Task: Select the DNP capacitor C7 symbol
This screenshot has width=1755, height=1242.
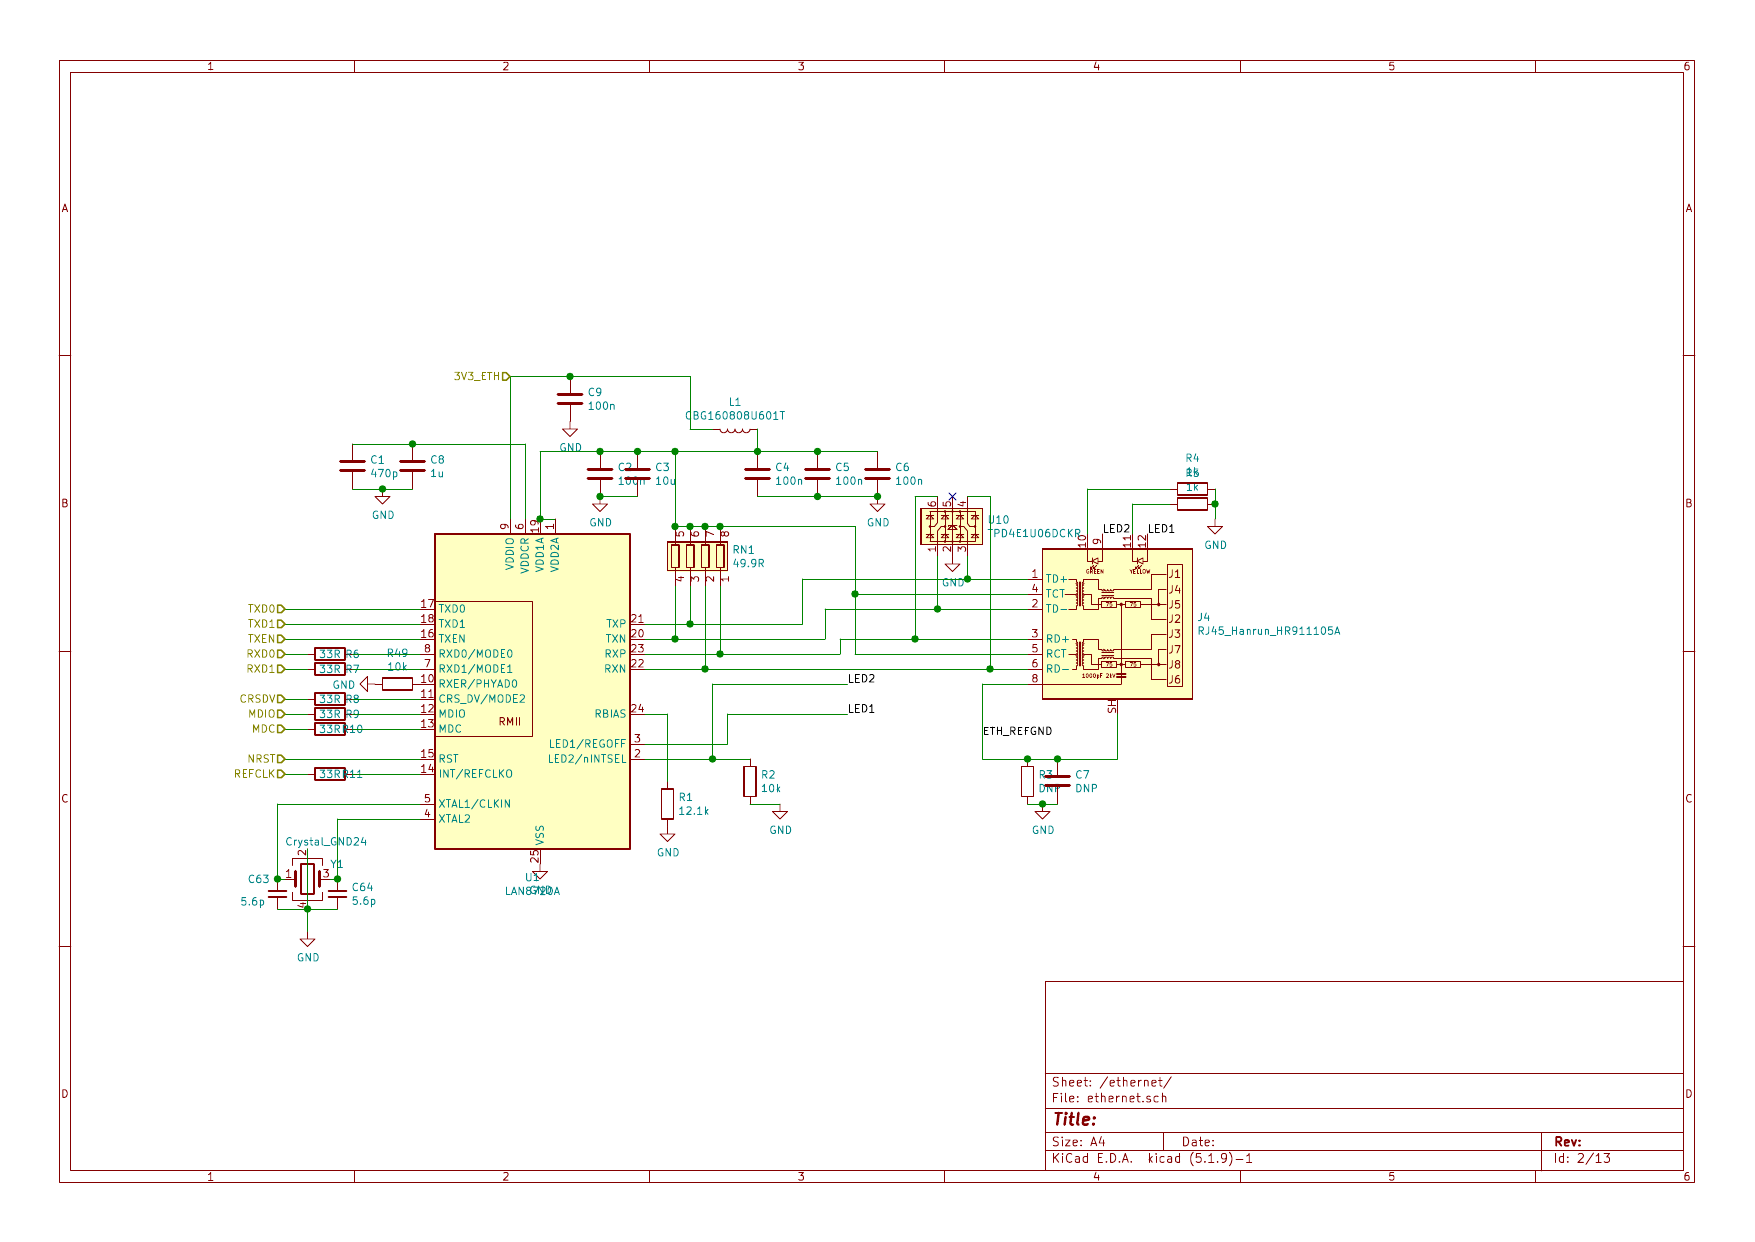Action: [x=1057, y=781]
